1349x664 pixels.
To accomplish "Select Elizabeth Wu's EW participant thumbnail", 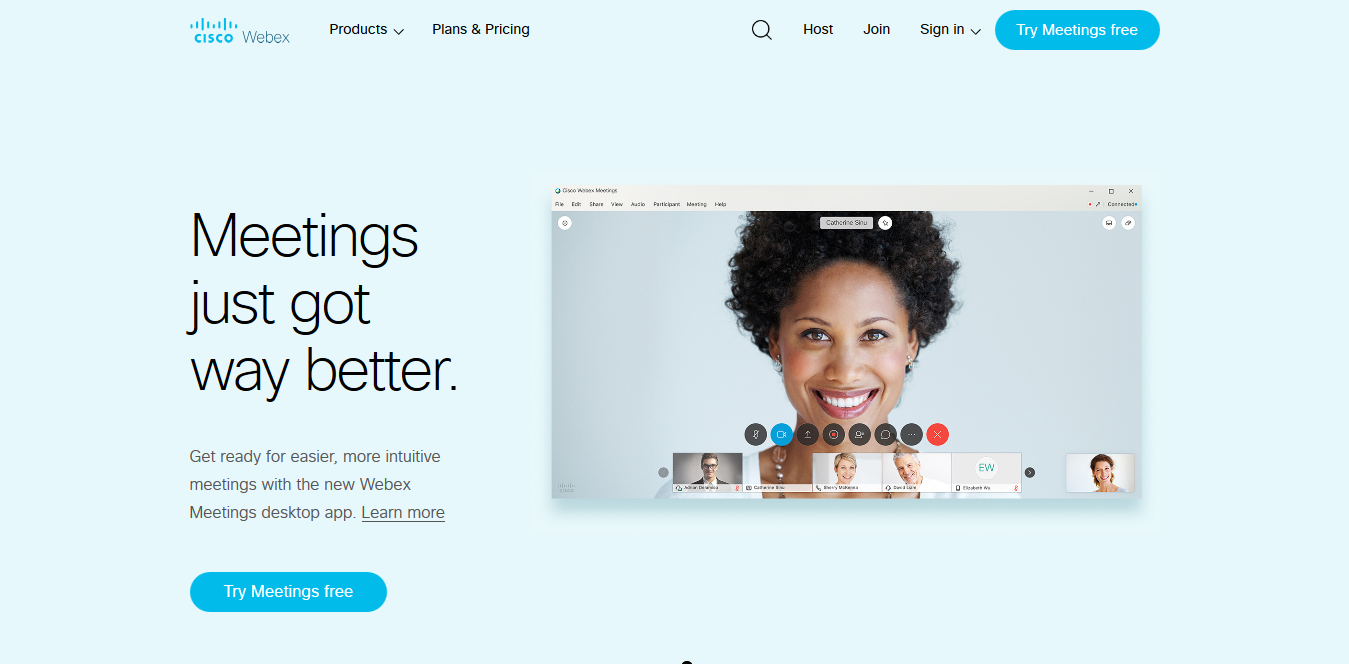I will coord(986,472).
